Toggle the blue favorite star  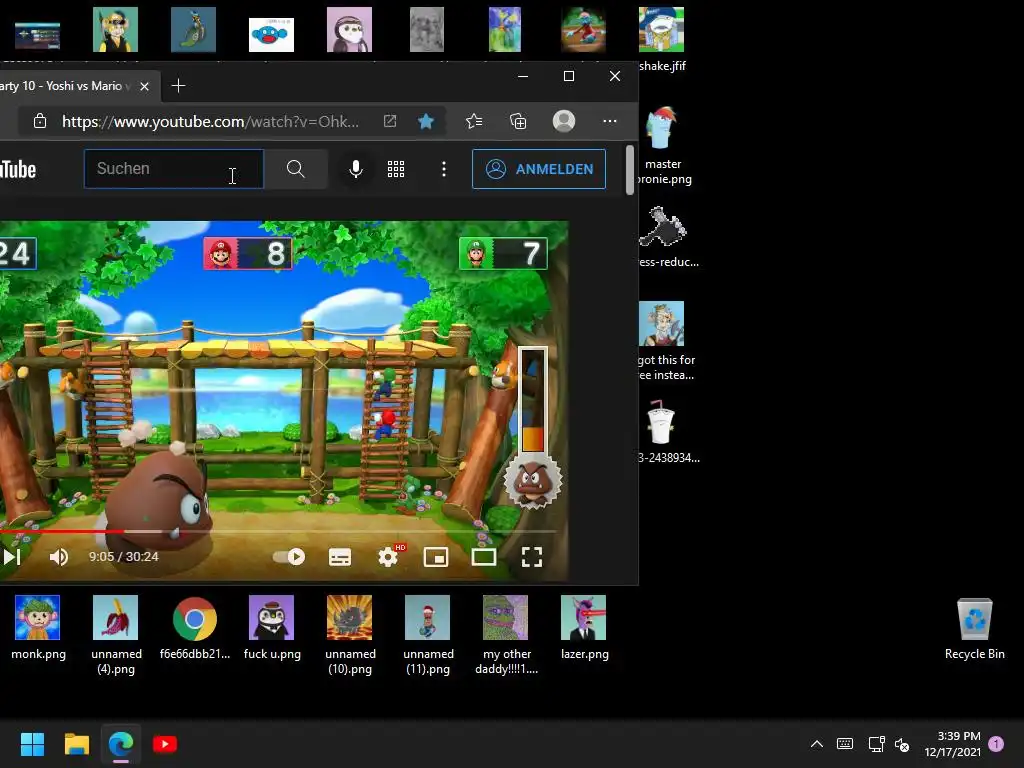(x=426, y=121)
